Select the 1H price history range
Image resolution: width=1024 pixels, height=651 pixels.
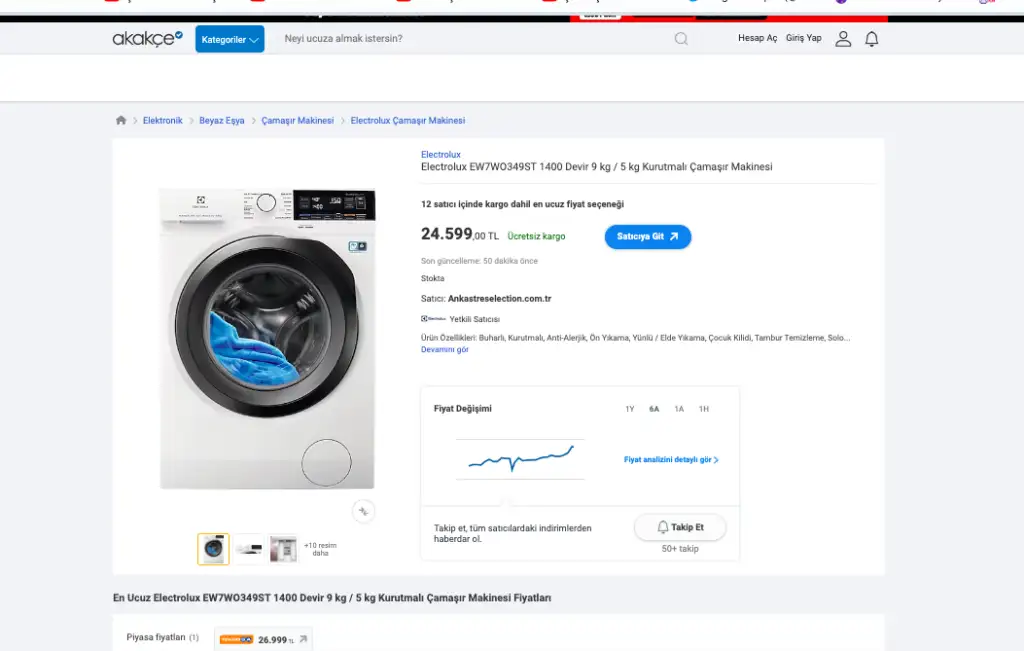click(704, 409)
